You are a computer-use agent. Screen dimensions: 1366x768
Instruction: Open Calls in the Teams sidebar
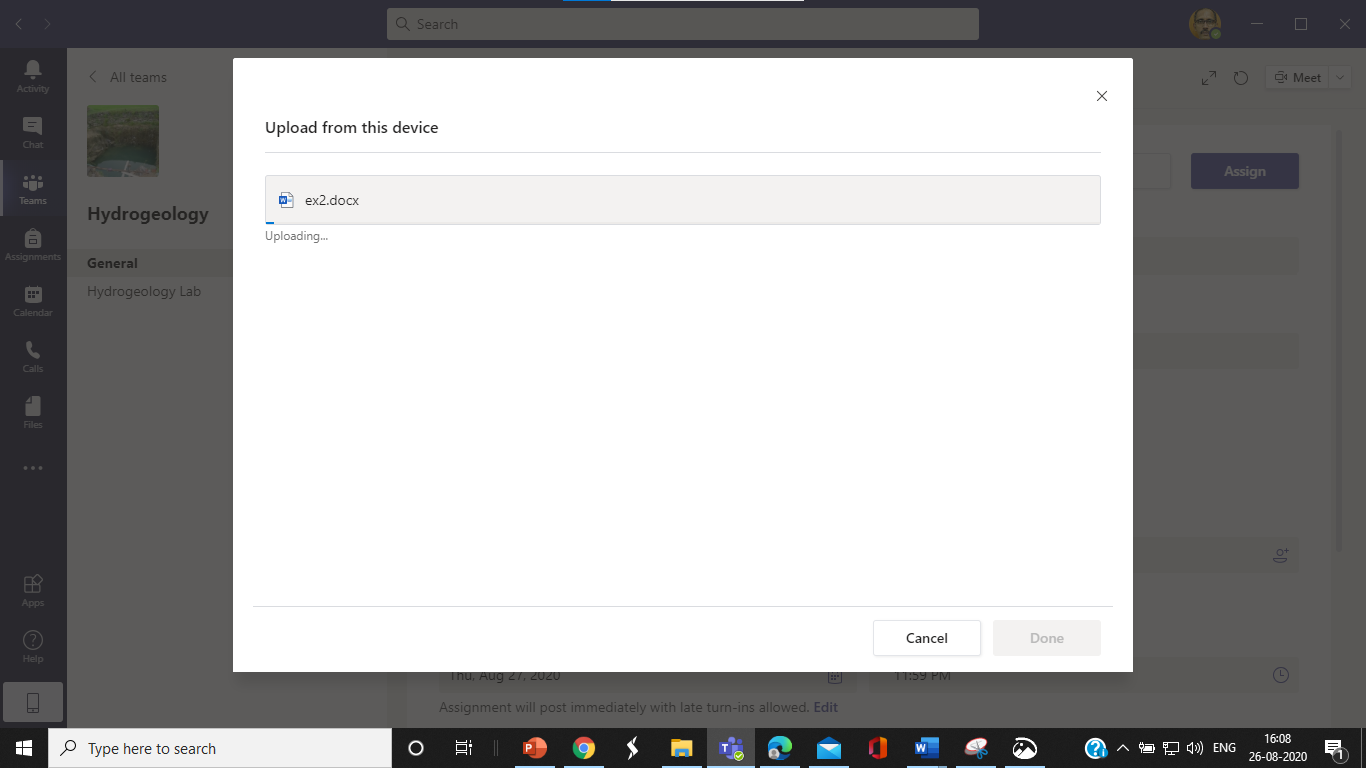33,356
